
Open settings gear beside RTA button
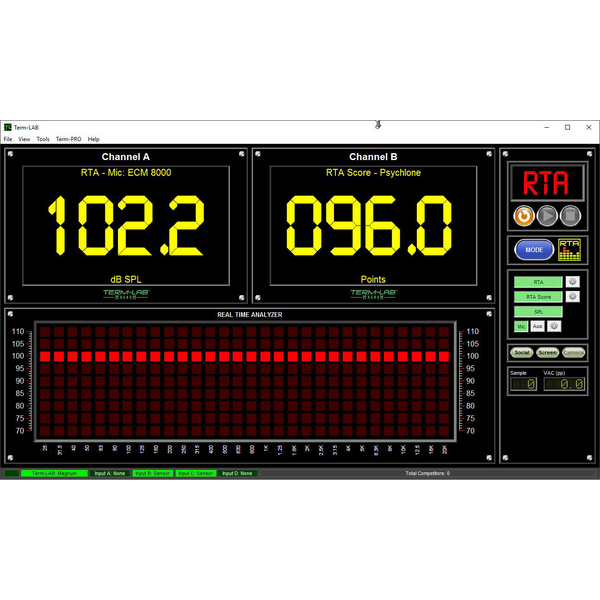[572, 282]
